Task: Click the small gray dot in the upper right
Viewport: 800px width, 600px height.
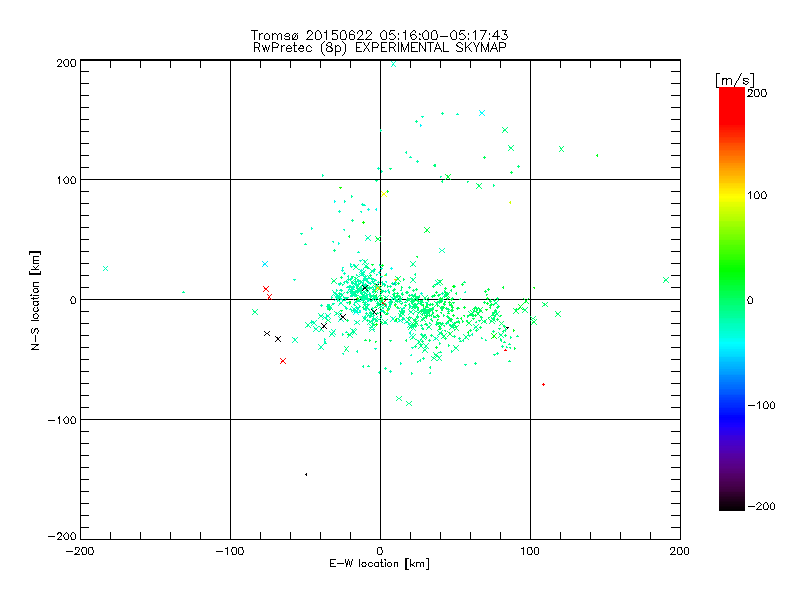Action: tap(597, 155)
